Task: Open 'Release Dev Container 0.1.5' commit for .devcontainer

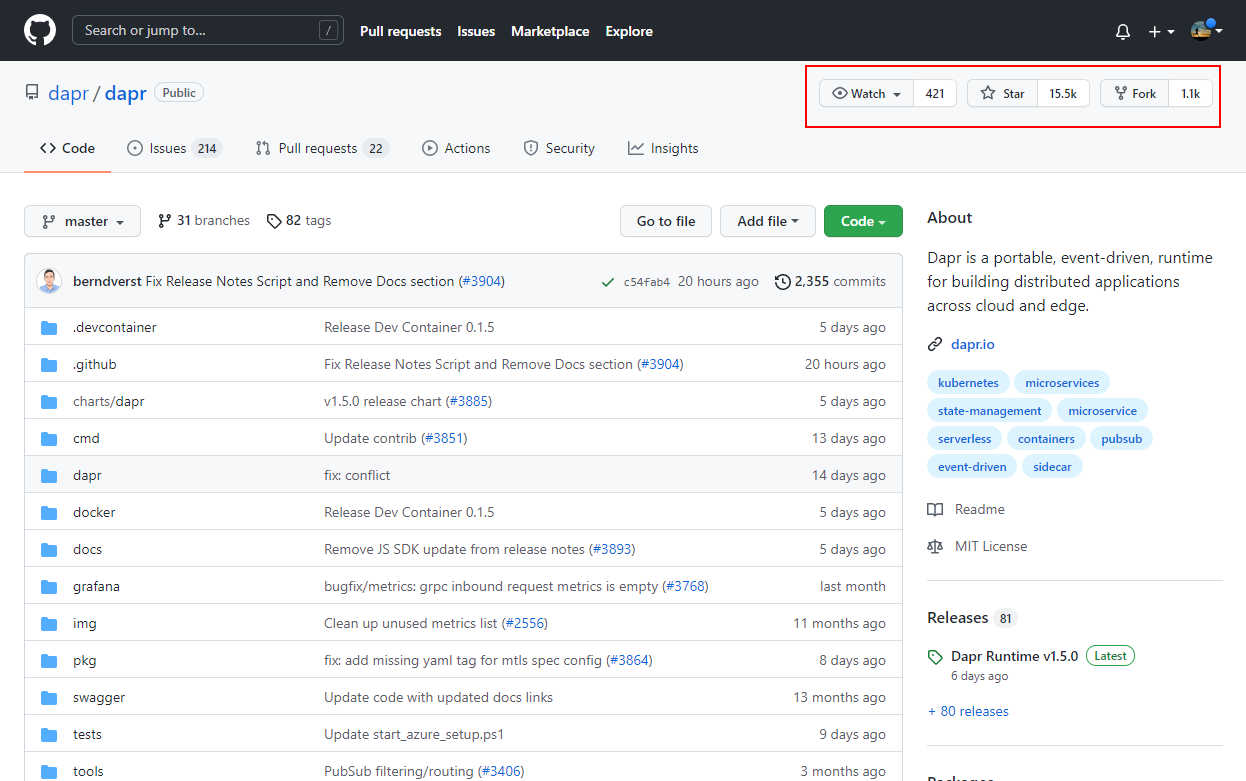Action: tap(409, 327)
